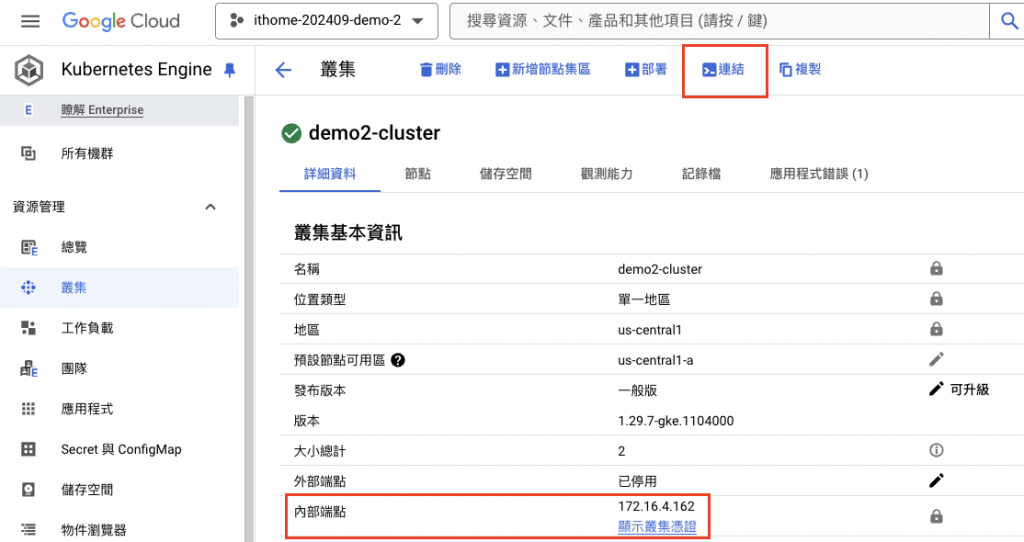Image resolution: width=1024 pixels, height=542 pixels.
Task: Click info icon in 大小總計 row
Action: (936, 450)
